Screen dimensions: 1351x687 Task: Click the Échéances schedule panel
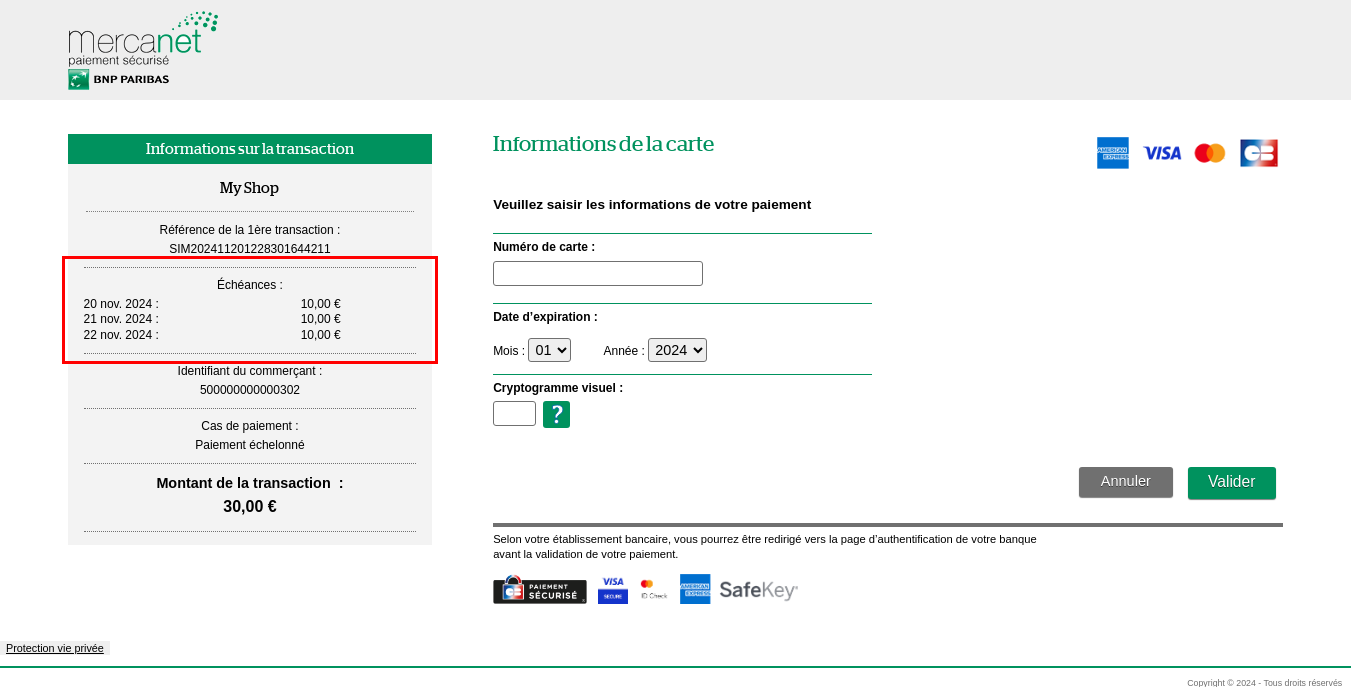(250, 310)
